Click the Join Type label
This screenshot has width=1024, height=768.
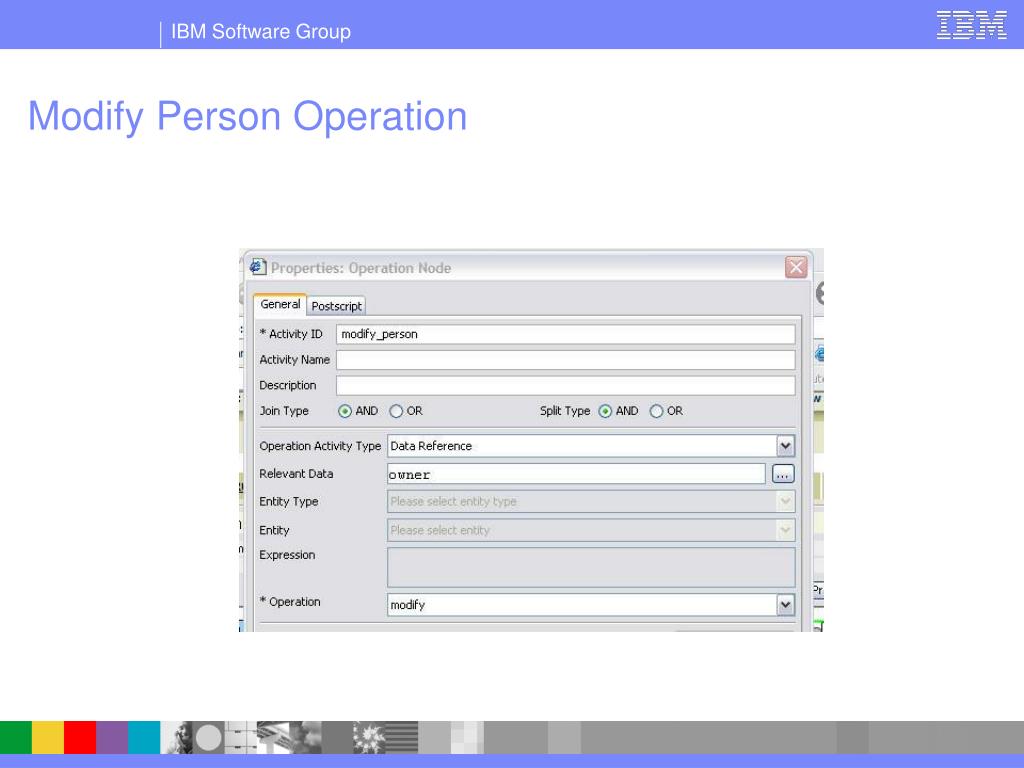[x=284, y=411]
